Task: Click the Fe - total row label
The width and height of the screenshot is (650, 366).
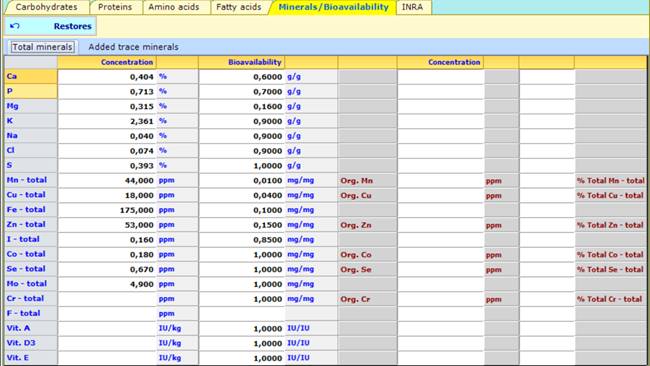Action: 26,210
